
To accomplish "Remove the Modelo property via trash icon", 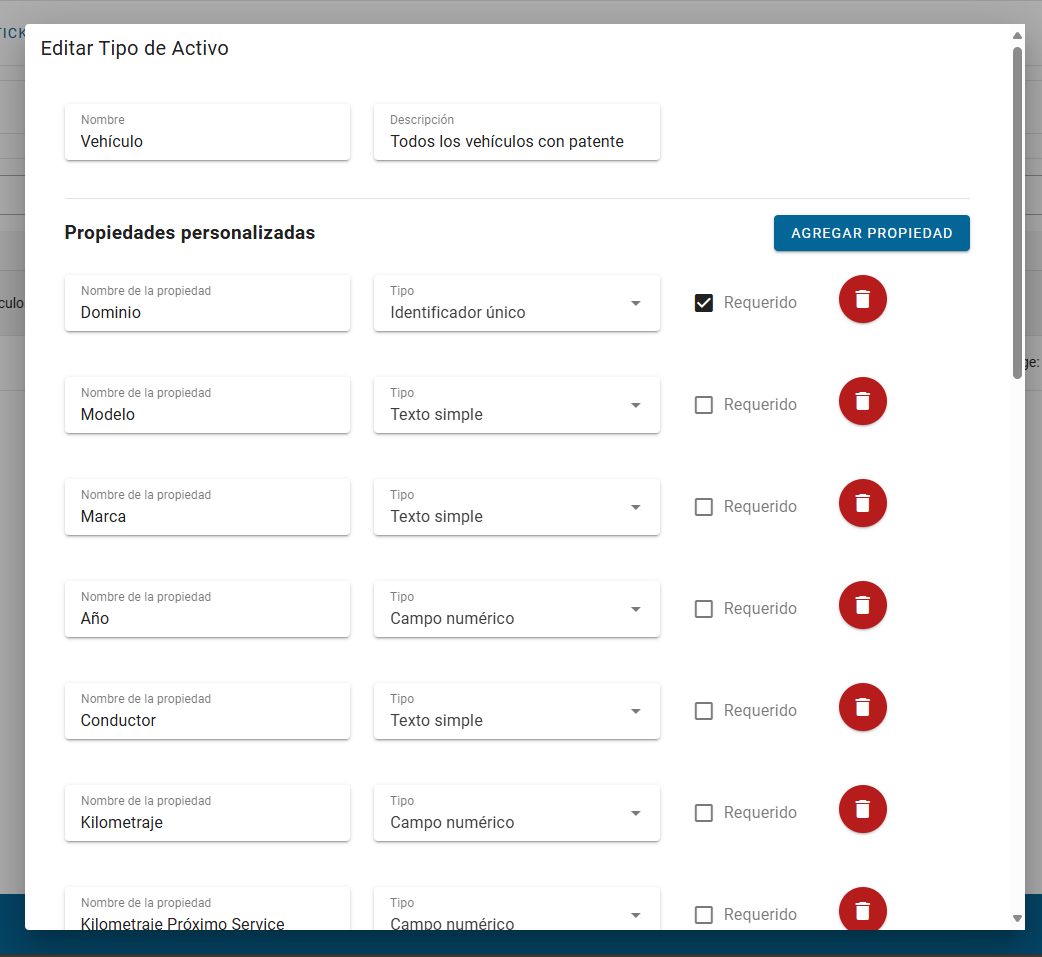I will tap(862, 401).
